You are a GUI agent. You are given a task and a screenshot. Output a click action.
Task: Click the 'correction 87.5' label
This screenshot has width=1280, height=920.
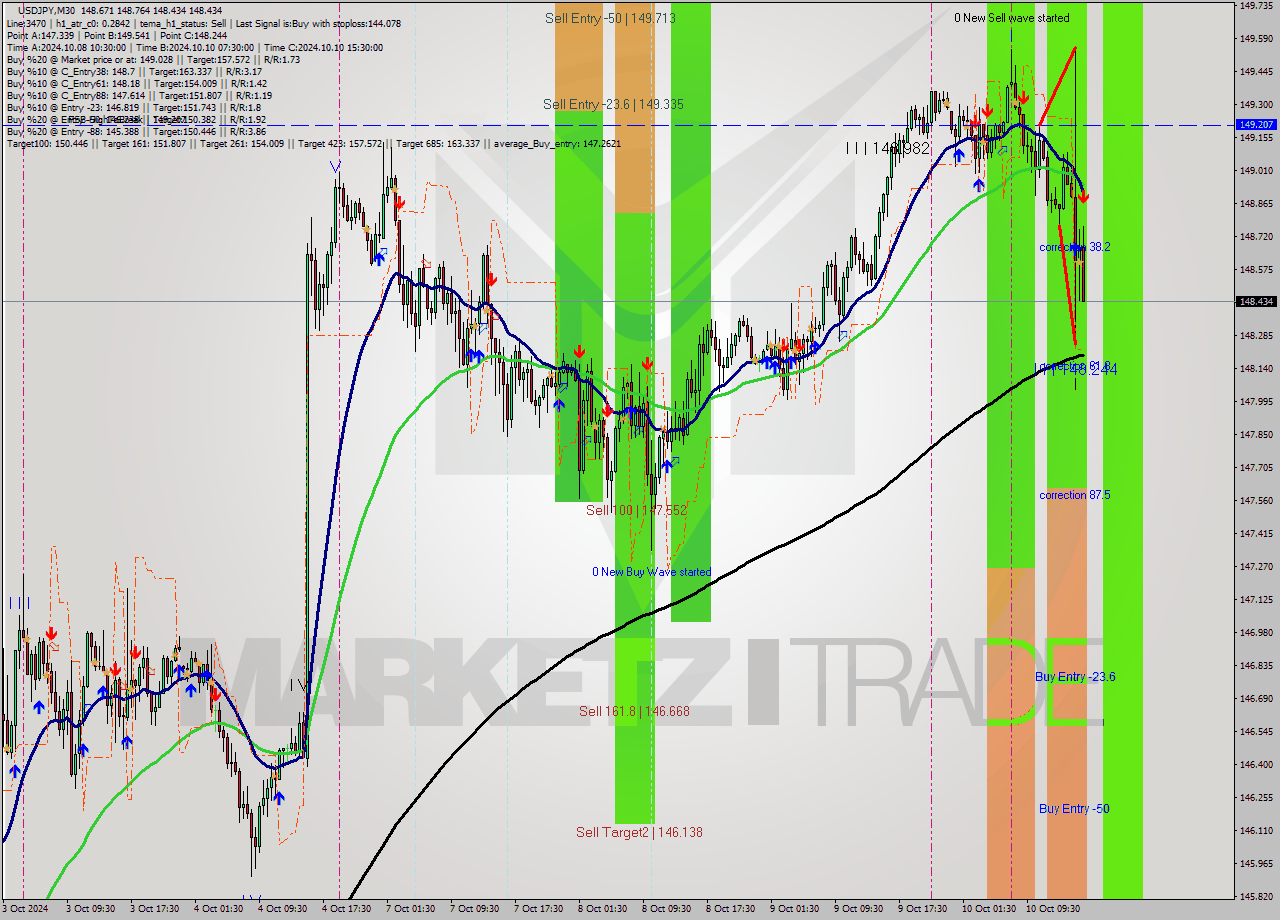coord(1074,495)
